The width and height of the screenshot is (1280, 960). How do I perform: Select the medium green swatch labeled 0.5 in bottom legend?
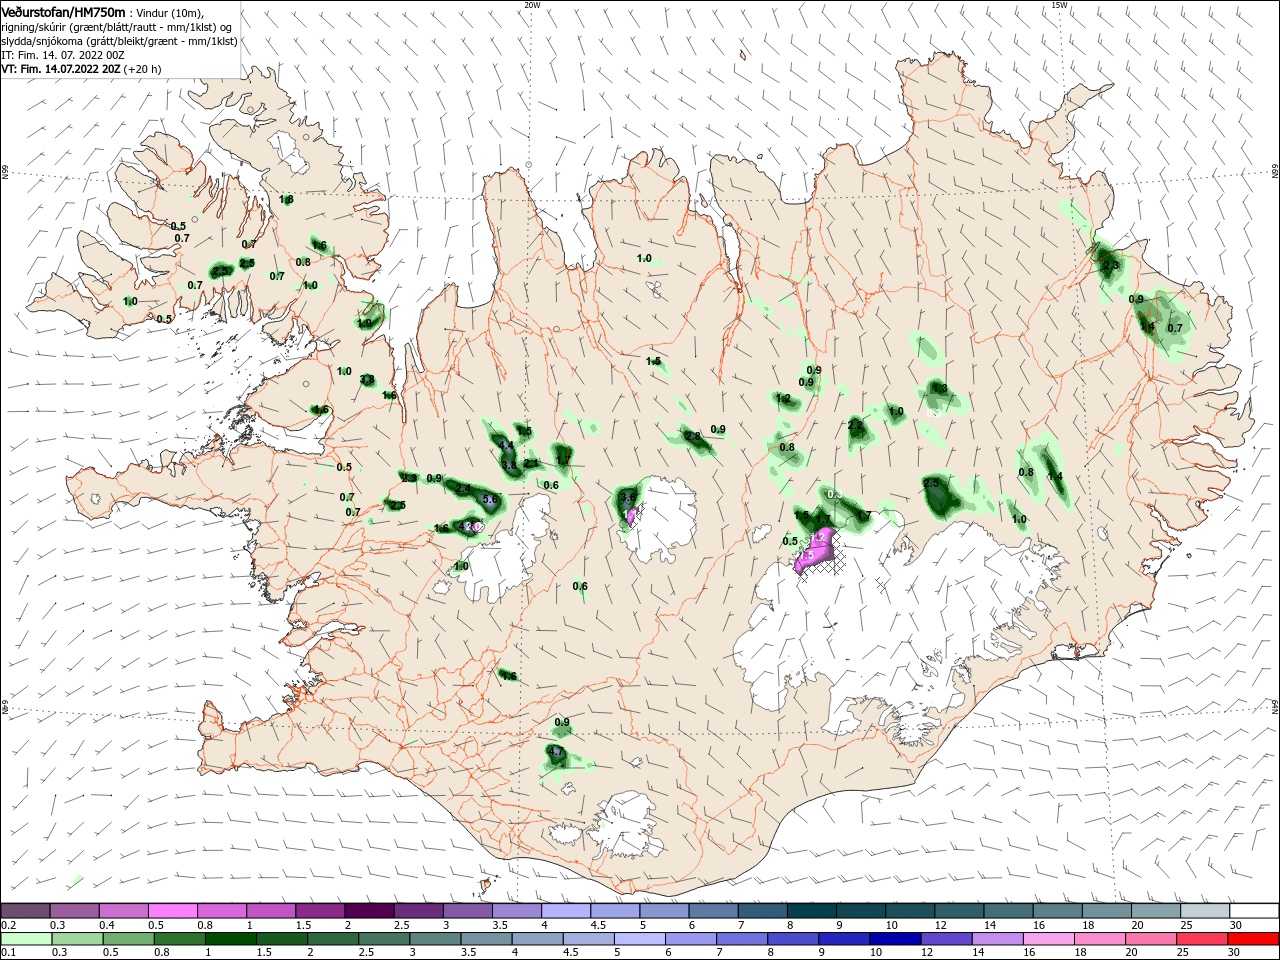[128, 939]
